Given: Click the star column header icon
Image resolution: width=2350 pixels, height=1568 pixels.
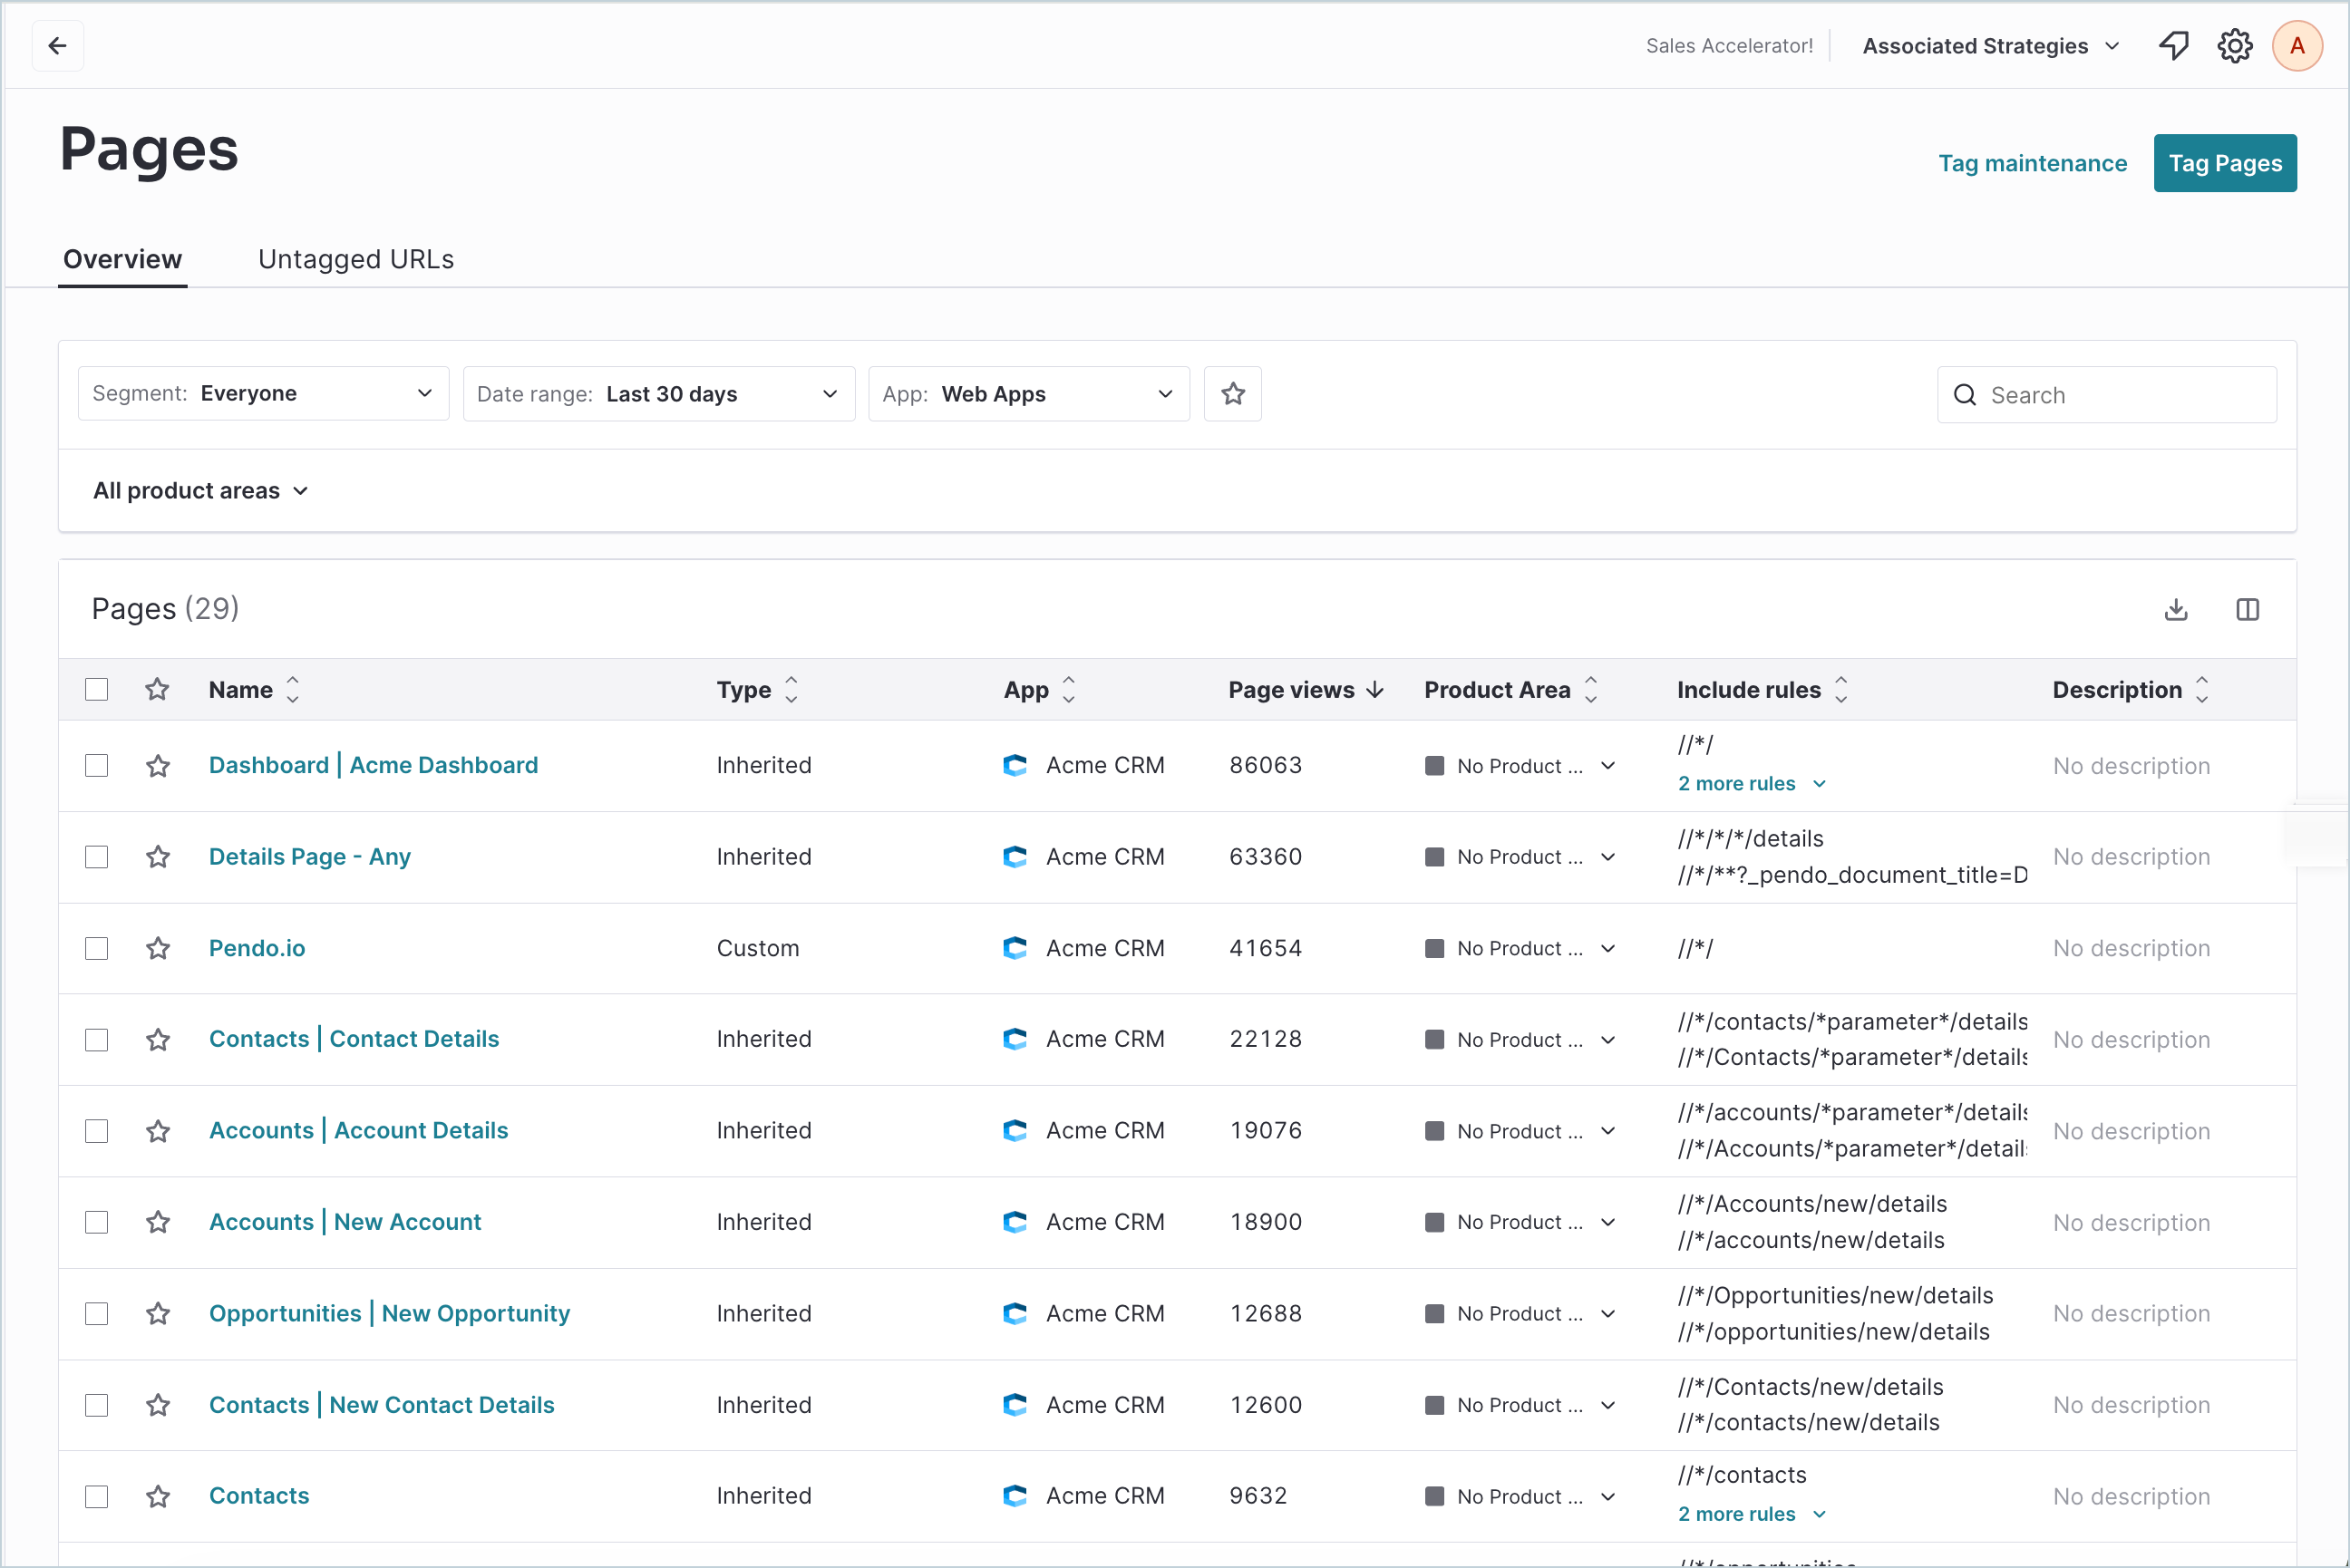Looking at the screenshot, I should pos(157,689).
